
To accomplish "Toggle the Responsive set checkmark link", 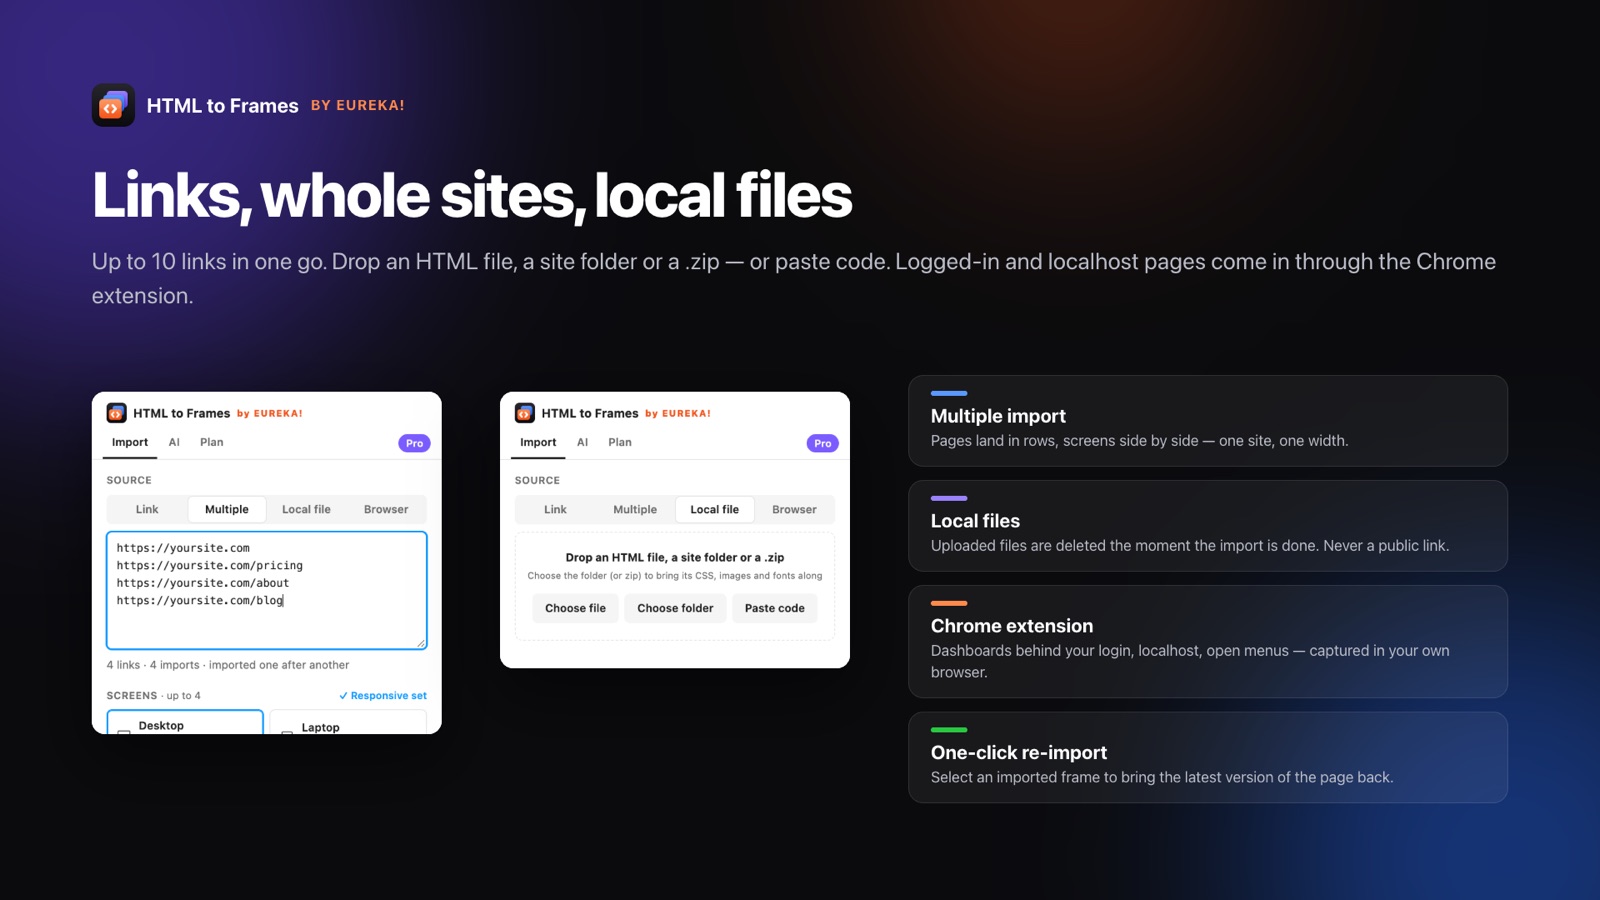I will 383,696.
